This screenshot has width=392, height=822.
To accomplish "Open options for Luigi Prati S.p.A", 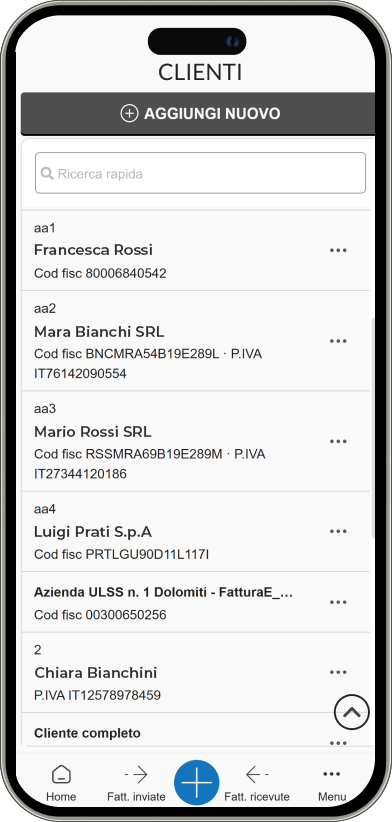I will [338, 531].
